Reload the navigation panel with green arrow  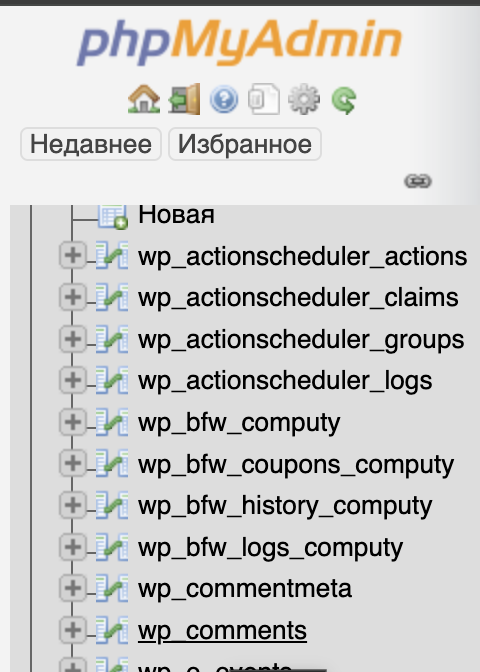(x=344, y=100)
